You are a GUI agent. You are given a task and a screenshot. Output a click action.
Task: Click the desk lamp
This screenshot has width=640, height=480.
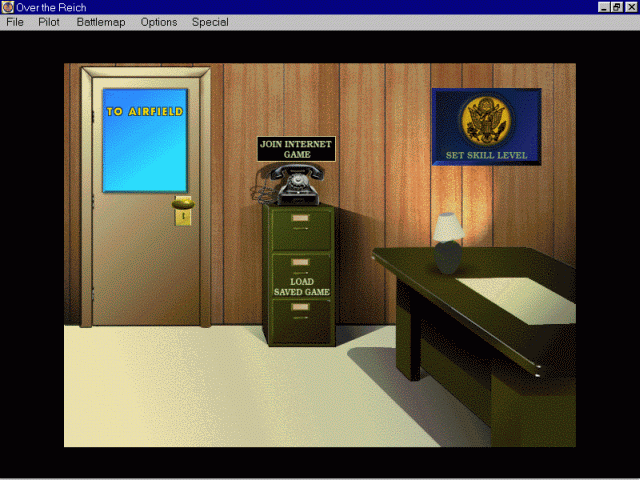point(448,243)
